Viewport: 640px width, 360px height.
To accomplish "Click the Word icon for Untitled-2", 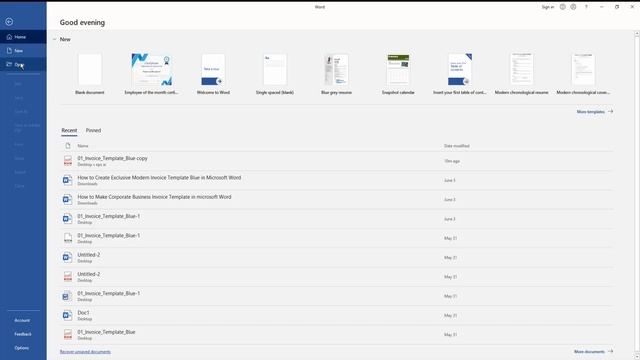I will click(68, 257).
